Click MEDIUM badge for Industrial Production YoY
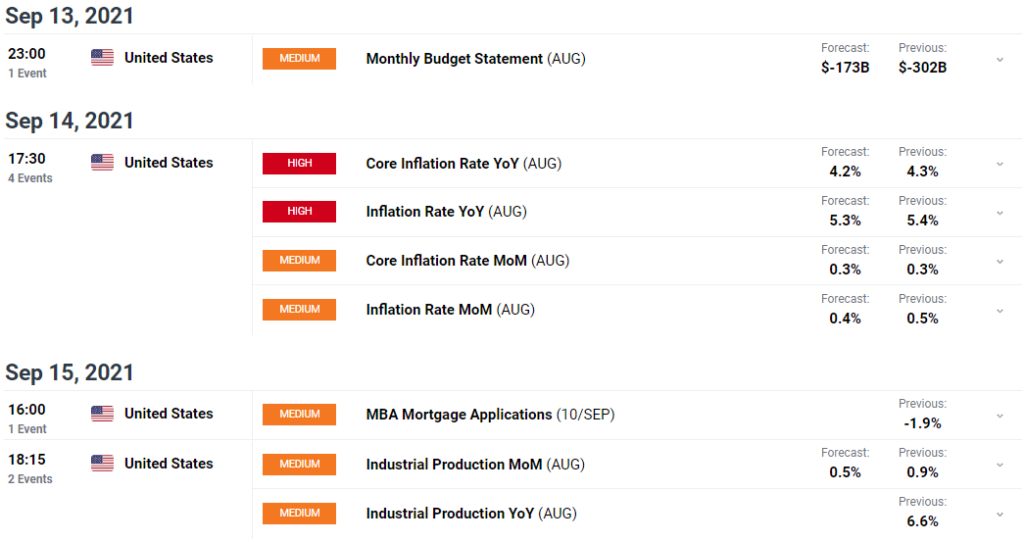Viewport: 1024px width, 542px height. 299,514
